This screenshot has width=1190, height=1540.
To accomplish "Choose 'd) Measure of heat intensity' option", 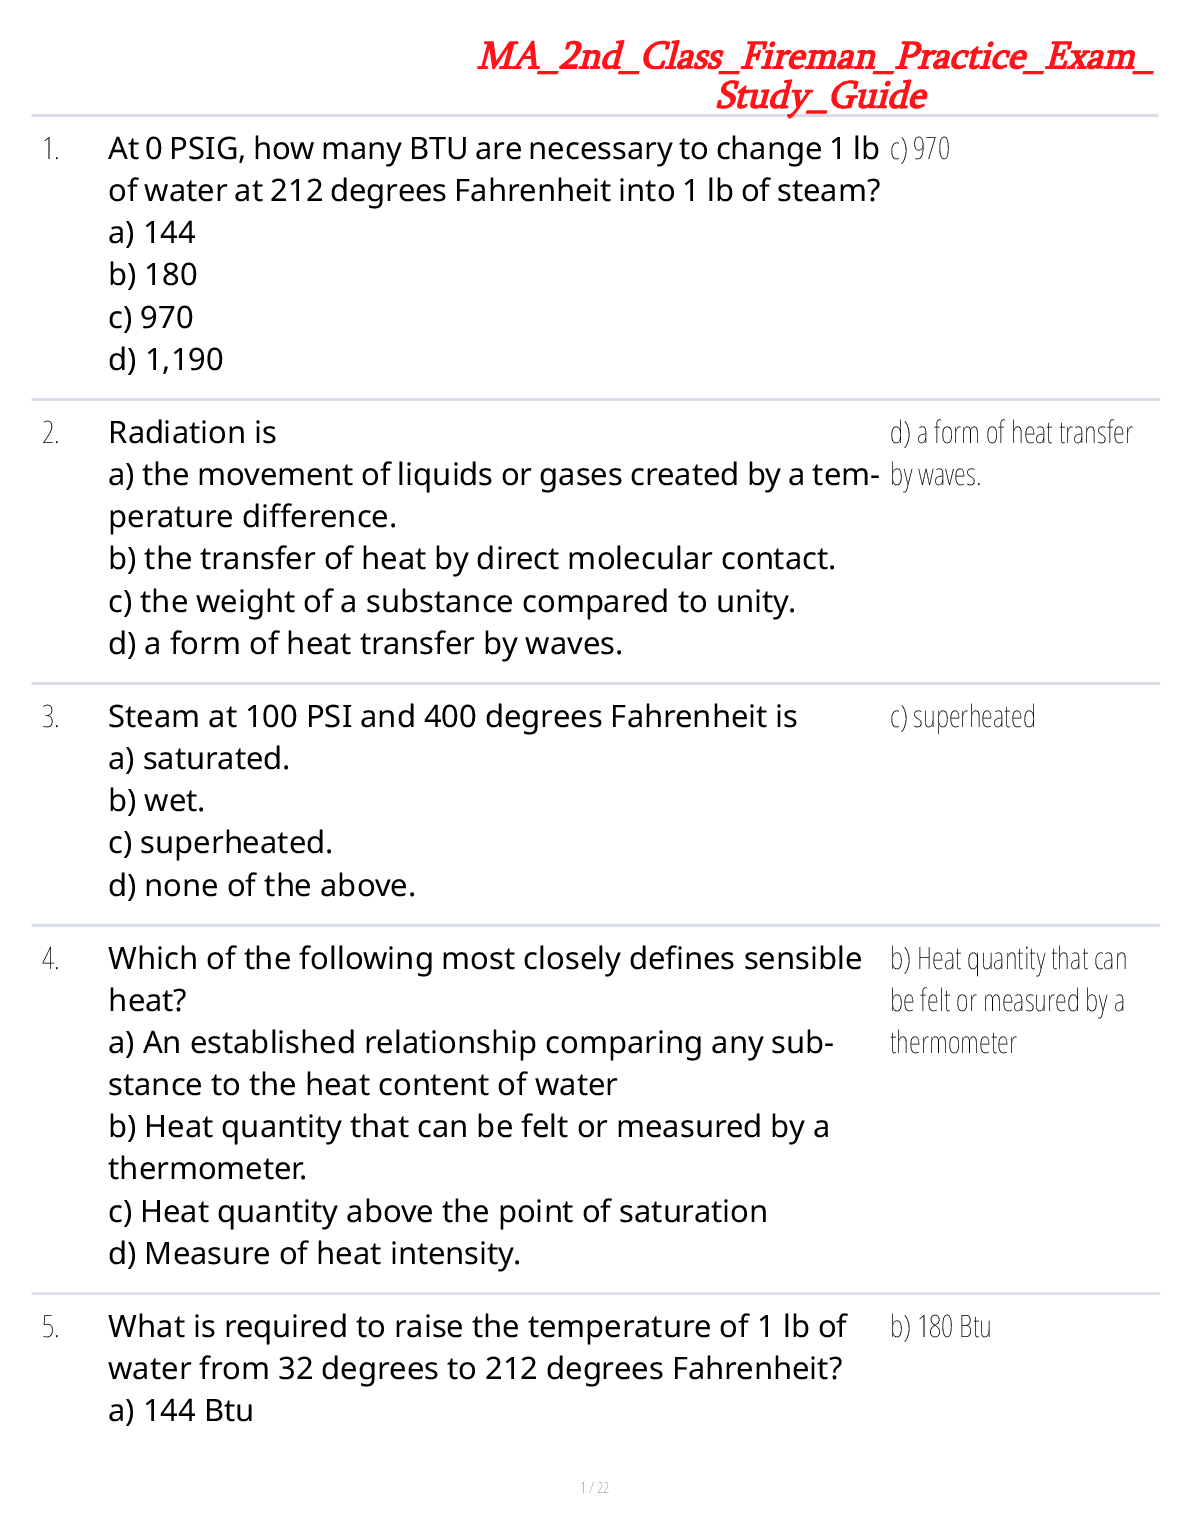I will [314, 1254].
